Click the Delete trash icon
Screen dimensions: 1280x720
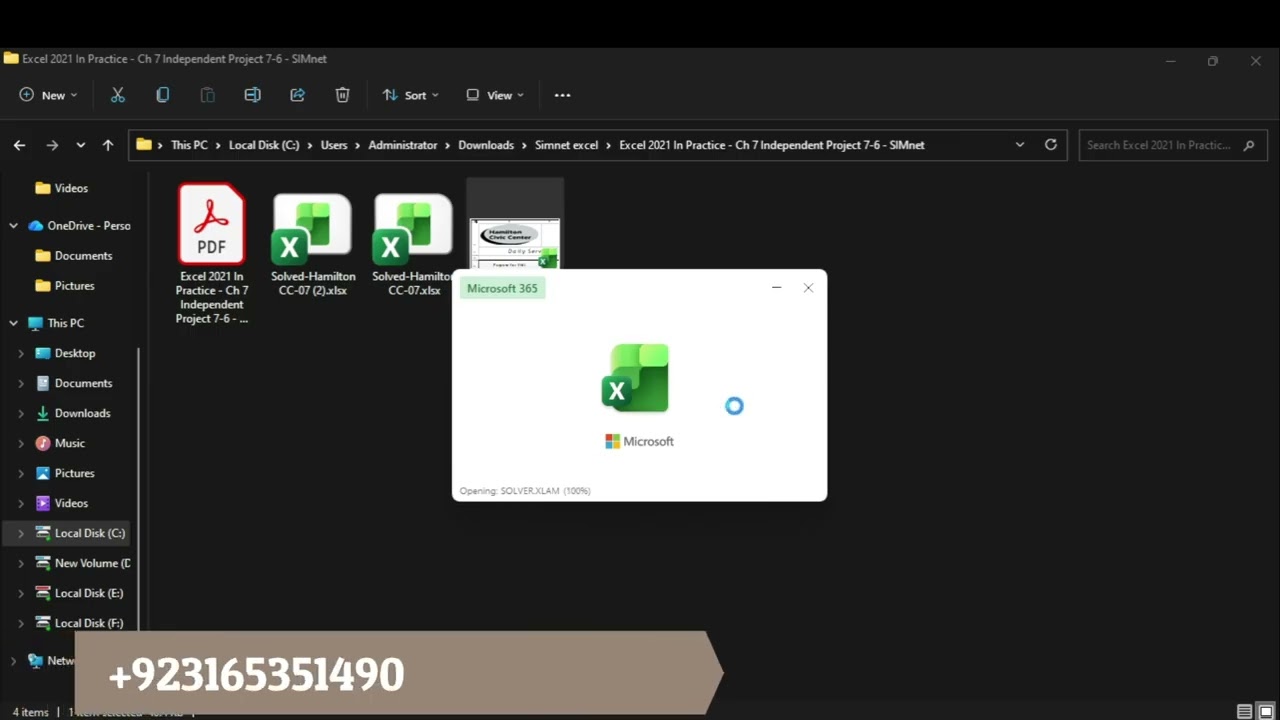[x=343, y=95]
